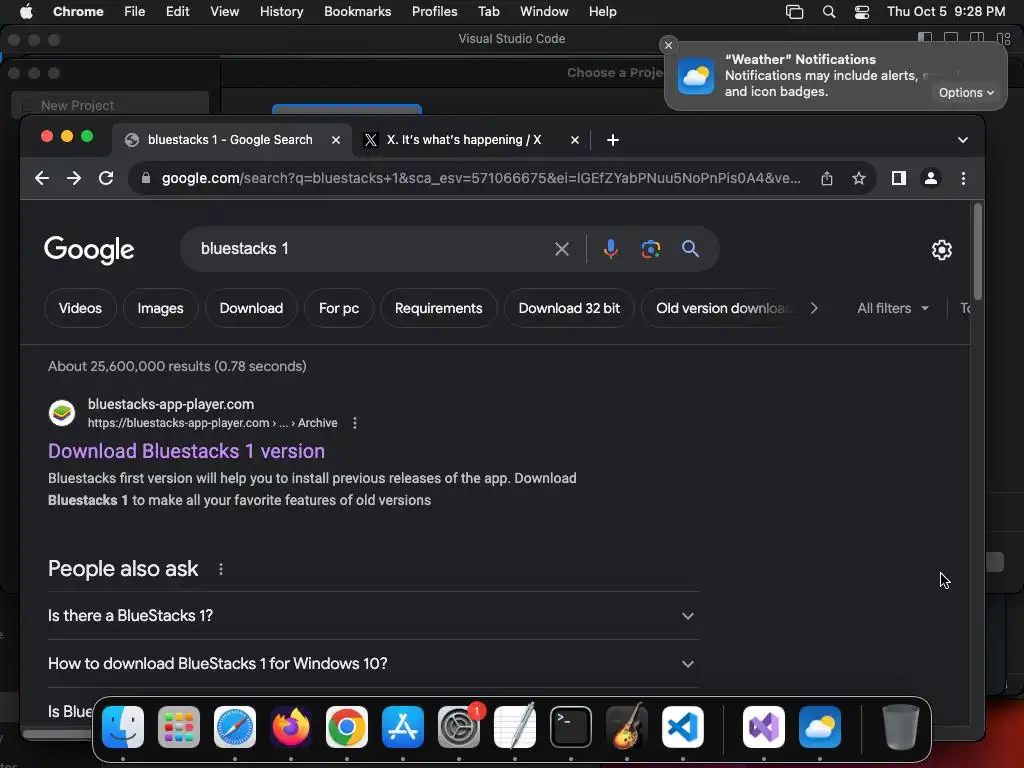Open the All filters dropdown
Viewport: 1024px width, 768px height.
pos(893,308)
